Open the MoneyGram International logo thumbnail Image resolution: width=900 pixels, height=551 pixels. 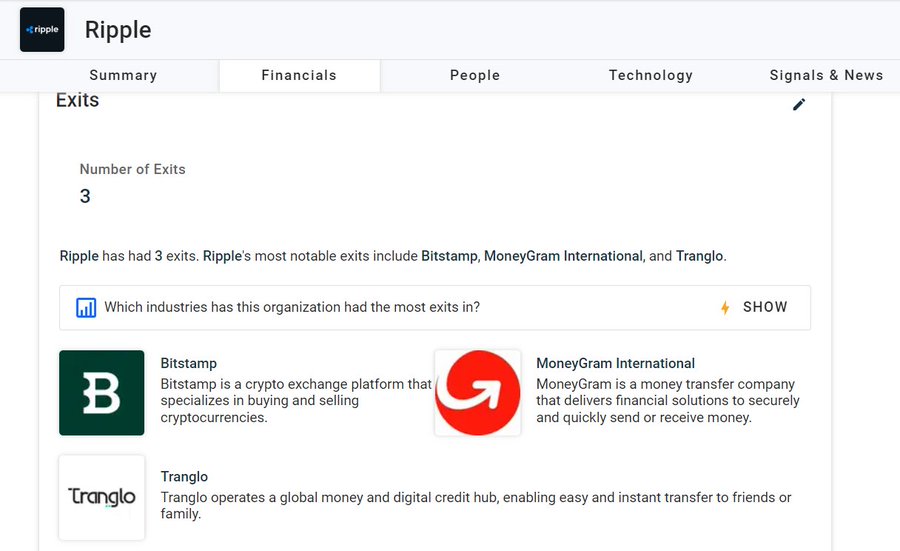[478, 393]
